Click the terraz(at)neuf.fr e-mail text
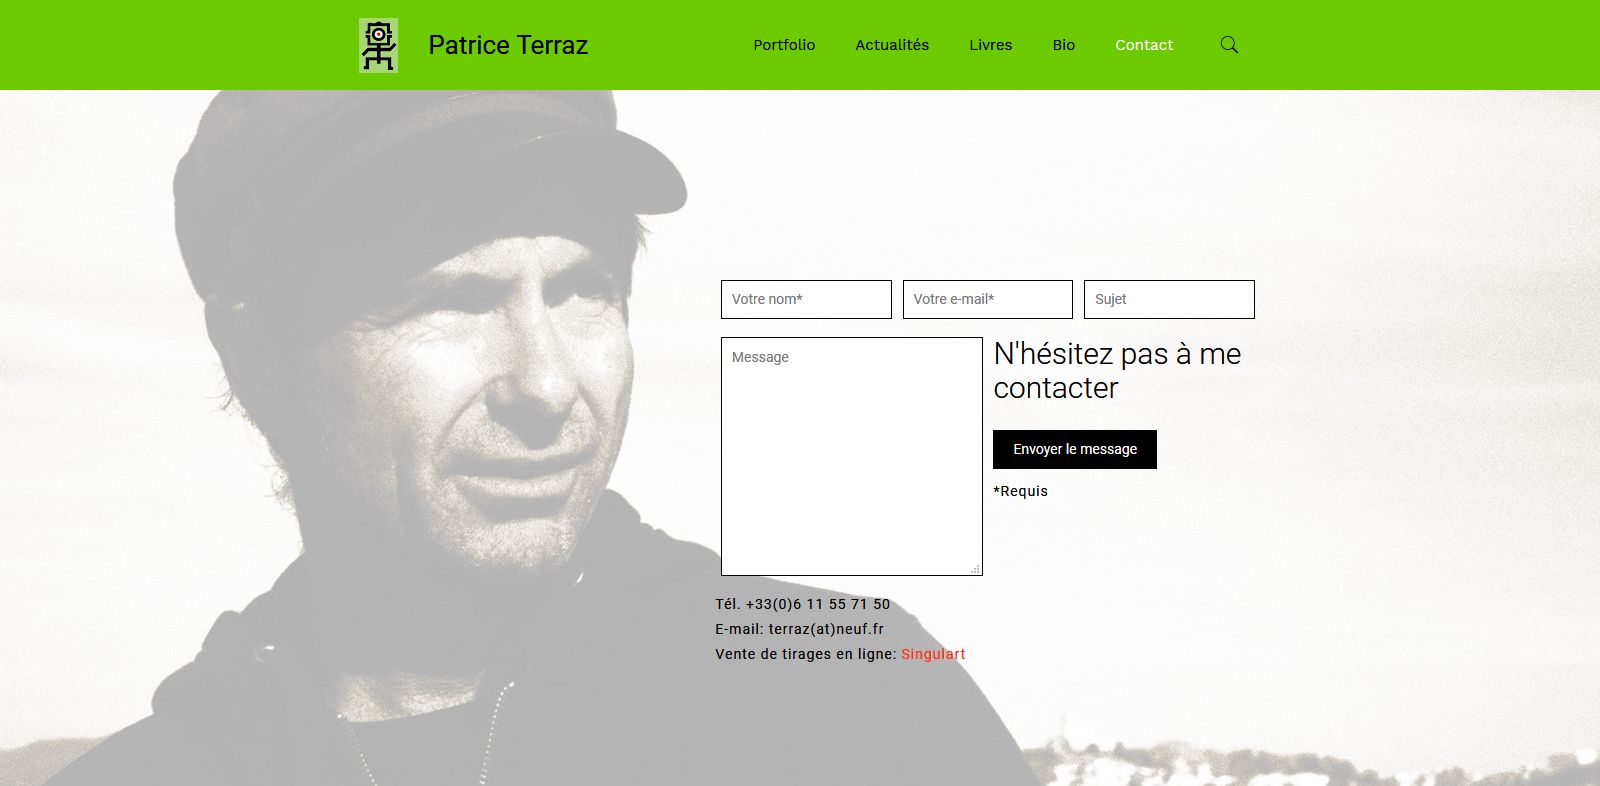The image size is (1600, 786). click(826, 629)
